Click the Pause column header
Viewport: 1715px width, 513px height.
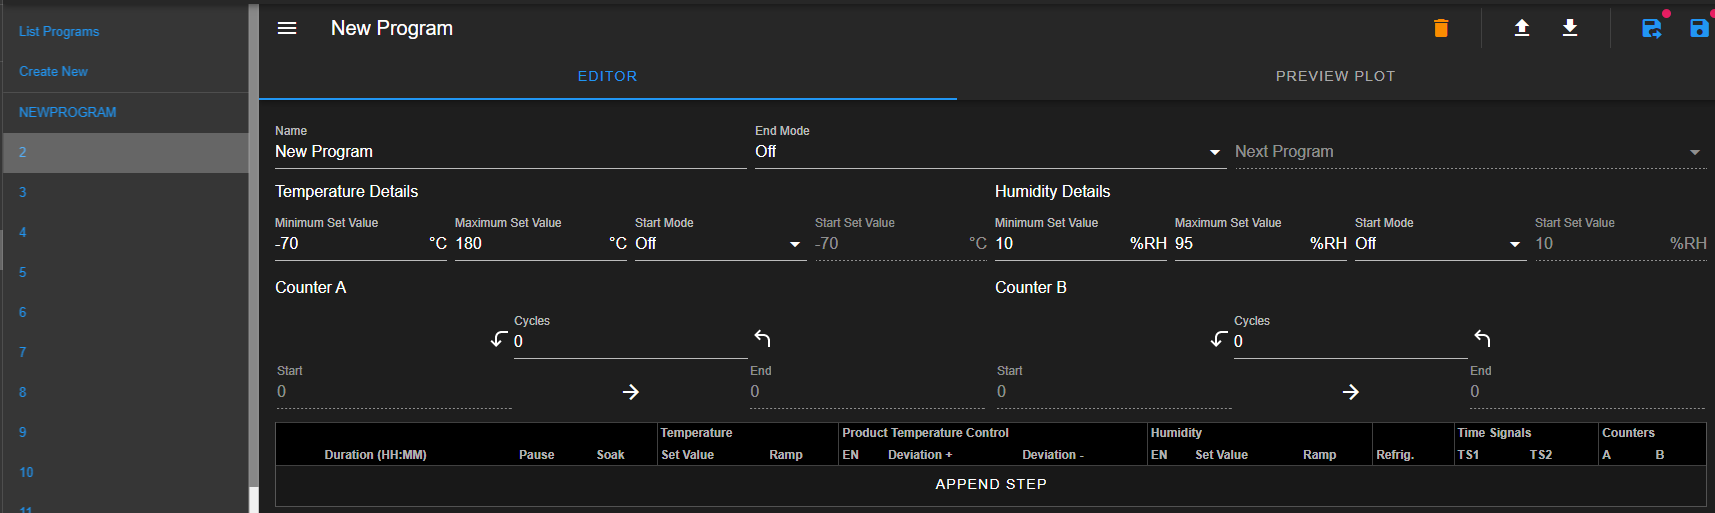[536, 455]
